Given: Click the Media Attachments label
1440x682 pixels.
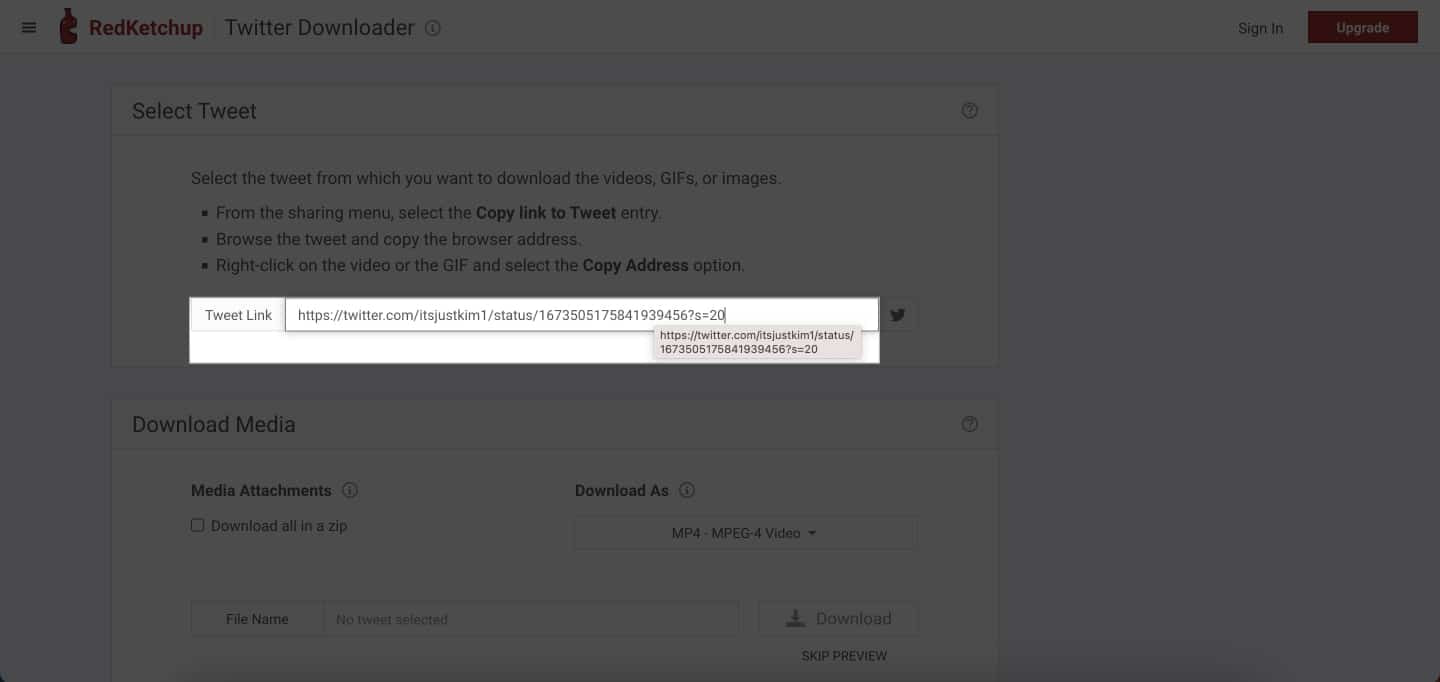Looking at the screenshot, I should click(x=261, y=491).
